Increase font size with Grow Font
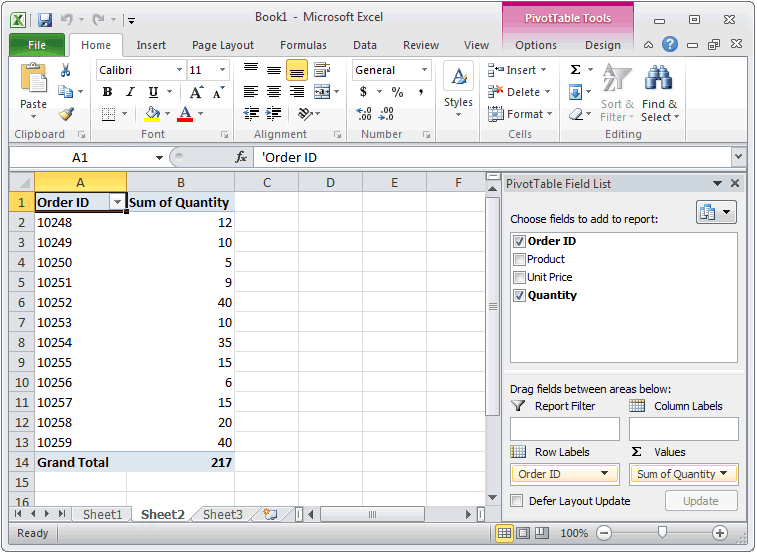The height and width of the screenshot is (553, 757). 196,92
